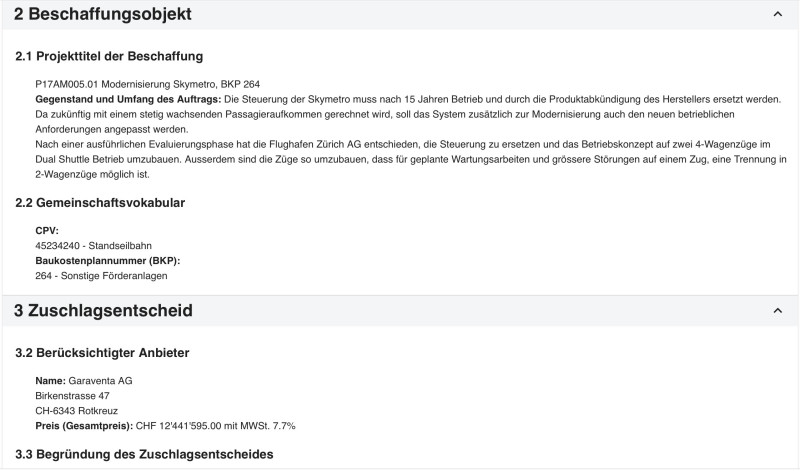Click the CPV code 45234240 Standseilbahn

(x=92, y=245)
